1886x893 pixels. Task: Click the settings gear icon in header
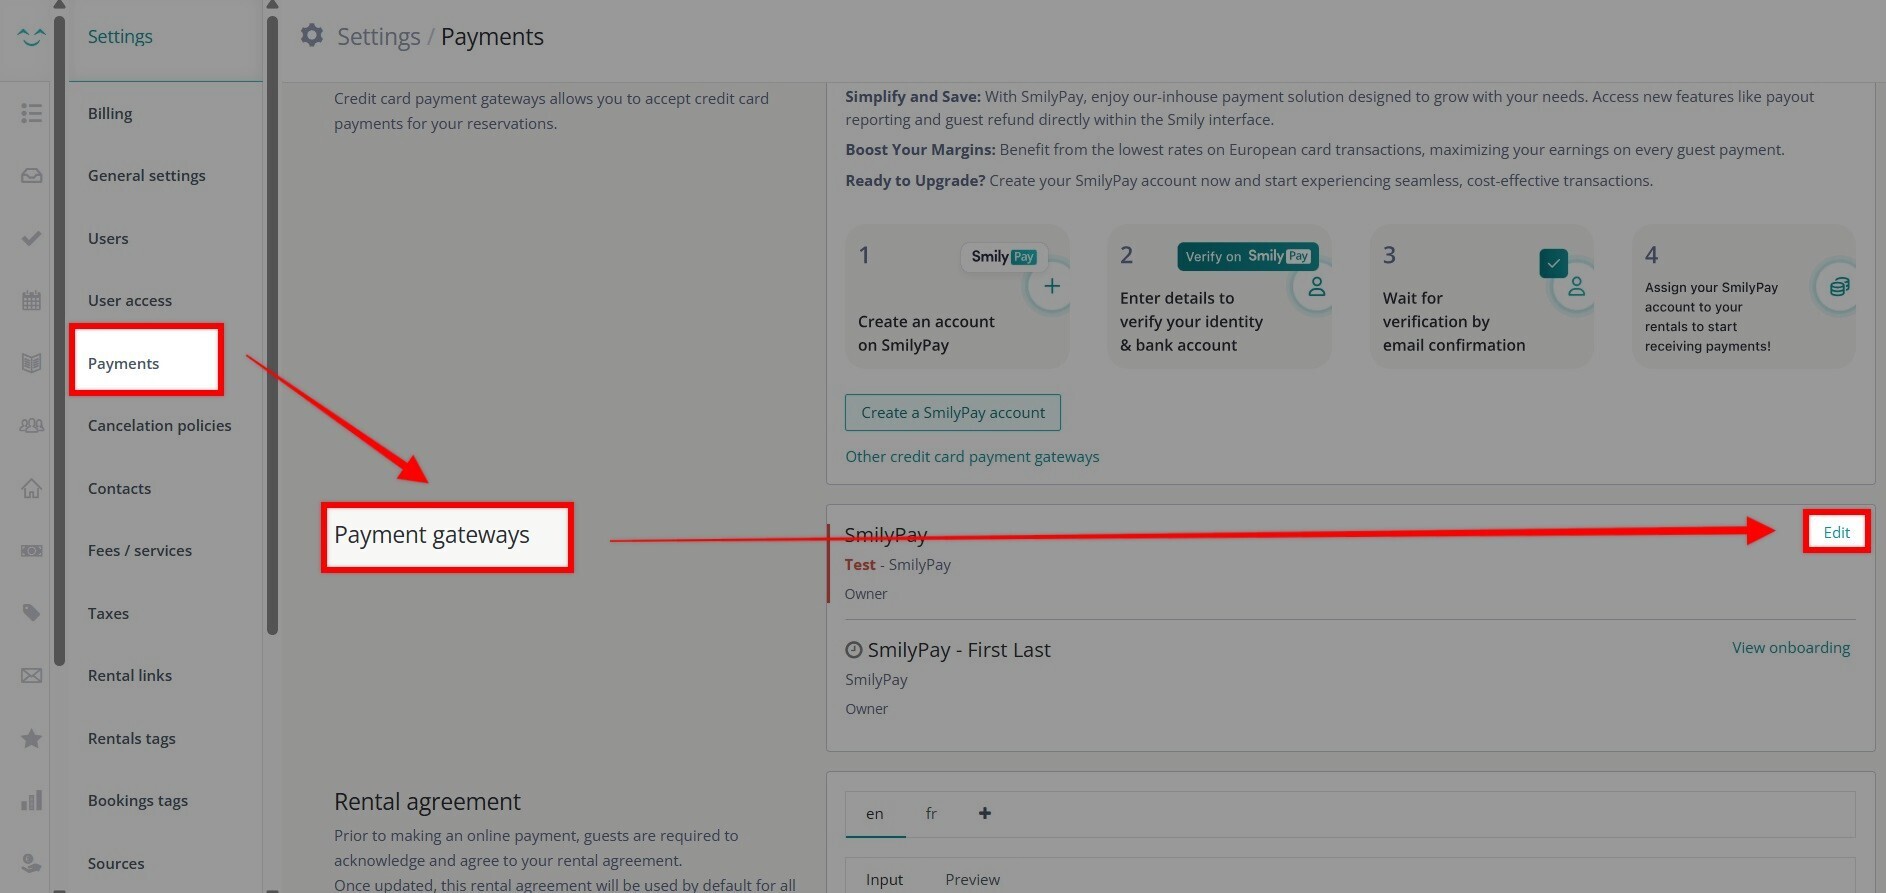312,36
